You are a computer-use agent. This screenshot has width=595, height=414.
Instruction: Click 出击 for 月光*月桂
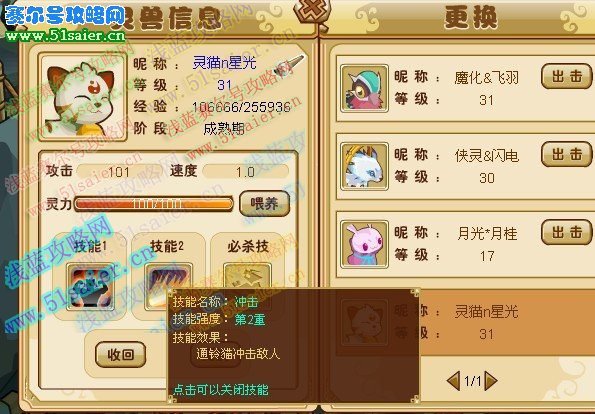[567, 232]
